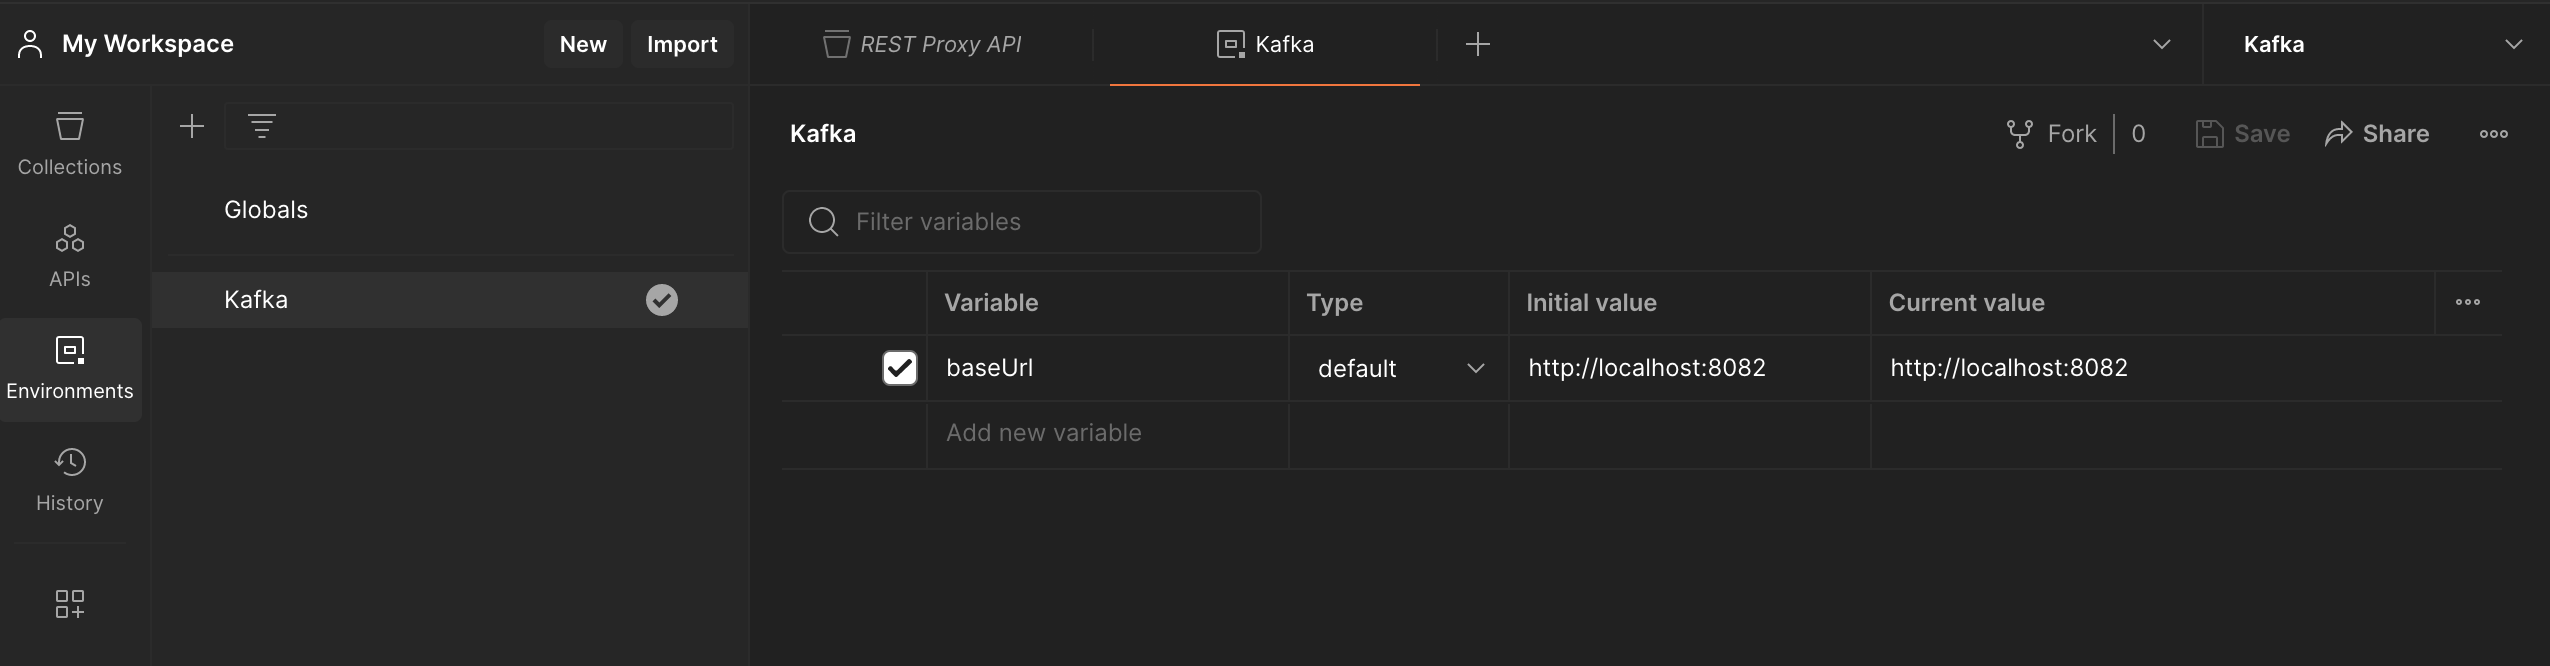Click the baseUrl initial value cell
This screenshot has width=2550, height=666.
point(1689,368)
